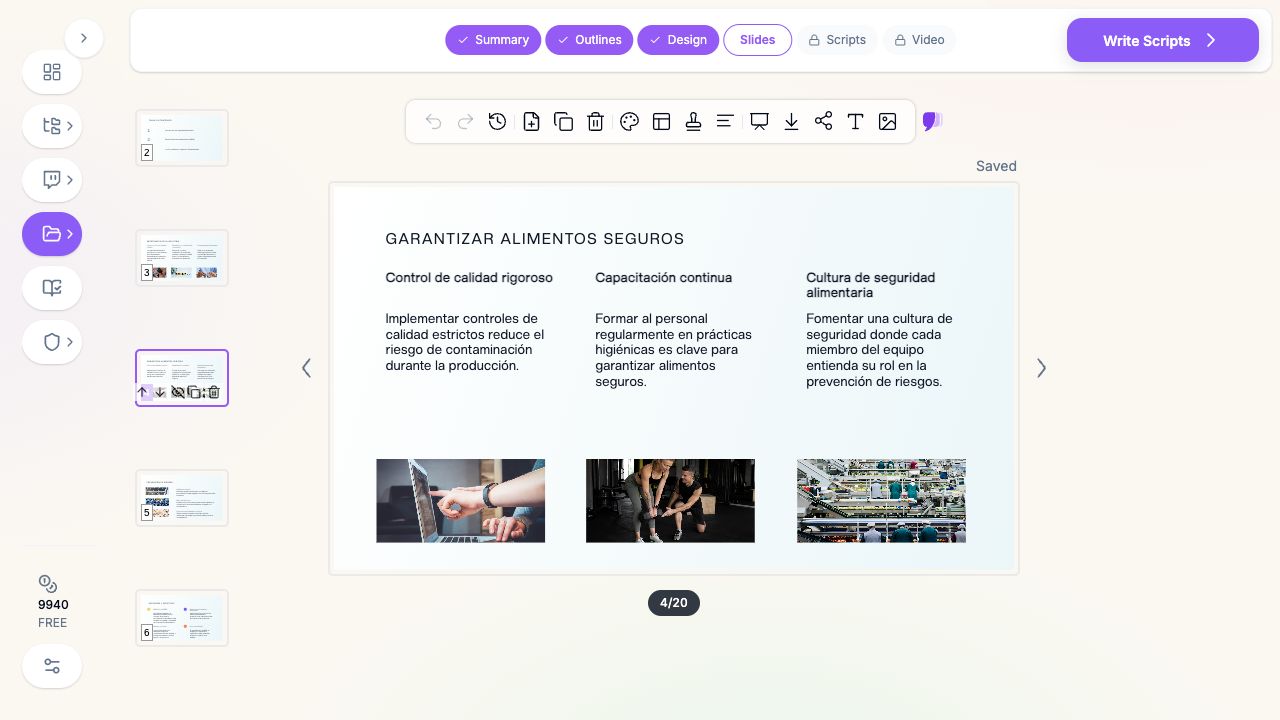The height and width of the screenshot is (720, 1280).
Task: Open the slide layout tool
Action: [661, 122]
